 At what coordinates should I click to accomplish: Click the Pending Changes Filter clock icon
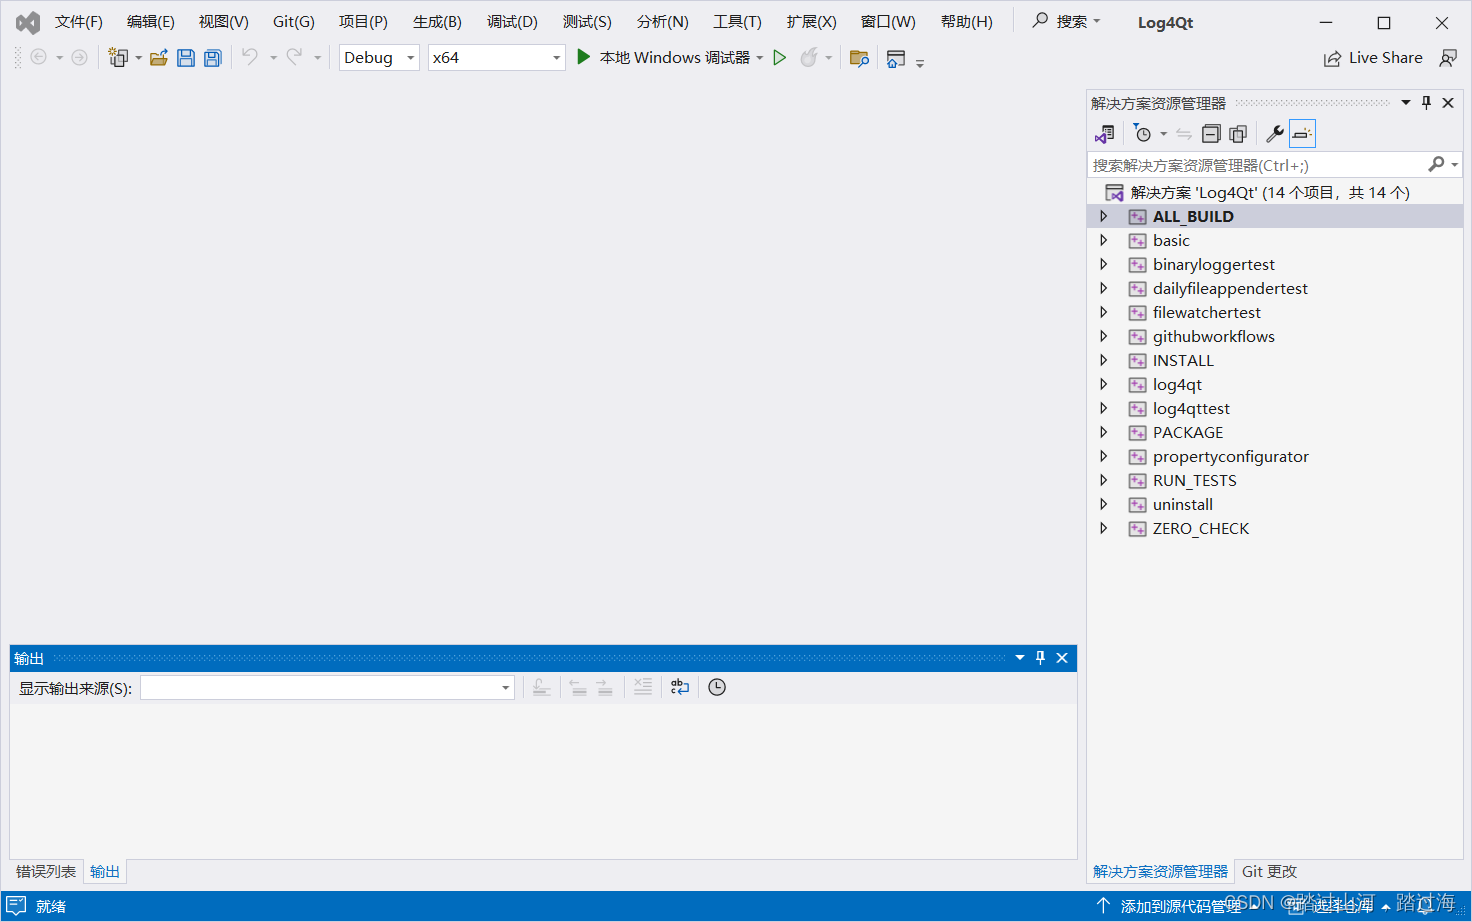pos(1142,134)
